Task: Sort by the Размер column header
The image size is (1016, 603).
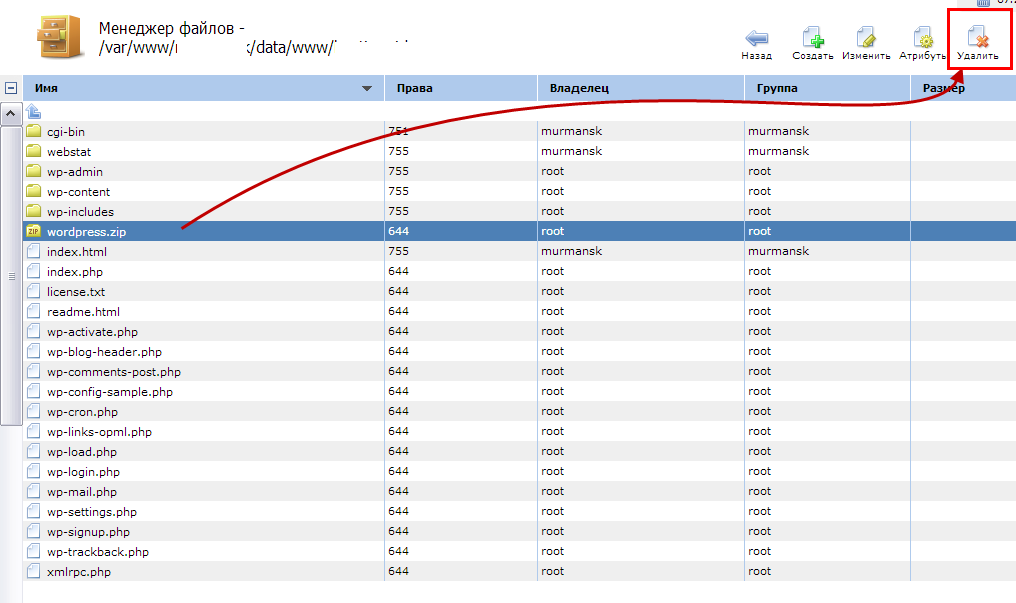Action: pyautogui.click(x=964, y=88)
